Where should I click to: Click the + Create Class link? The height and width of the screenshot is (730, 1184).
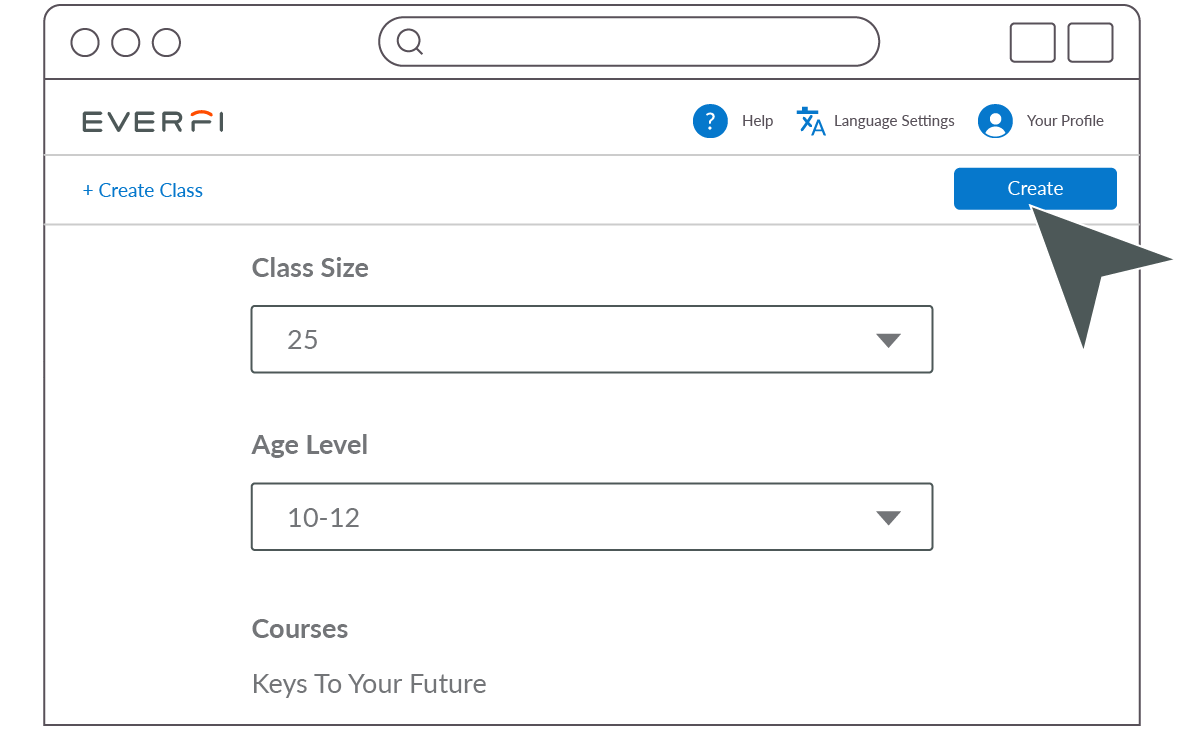click(x=143, y=190)
